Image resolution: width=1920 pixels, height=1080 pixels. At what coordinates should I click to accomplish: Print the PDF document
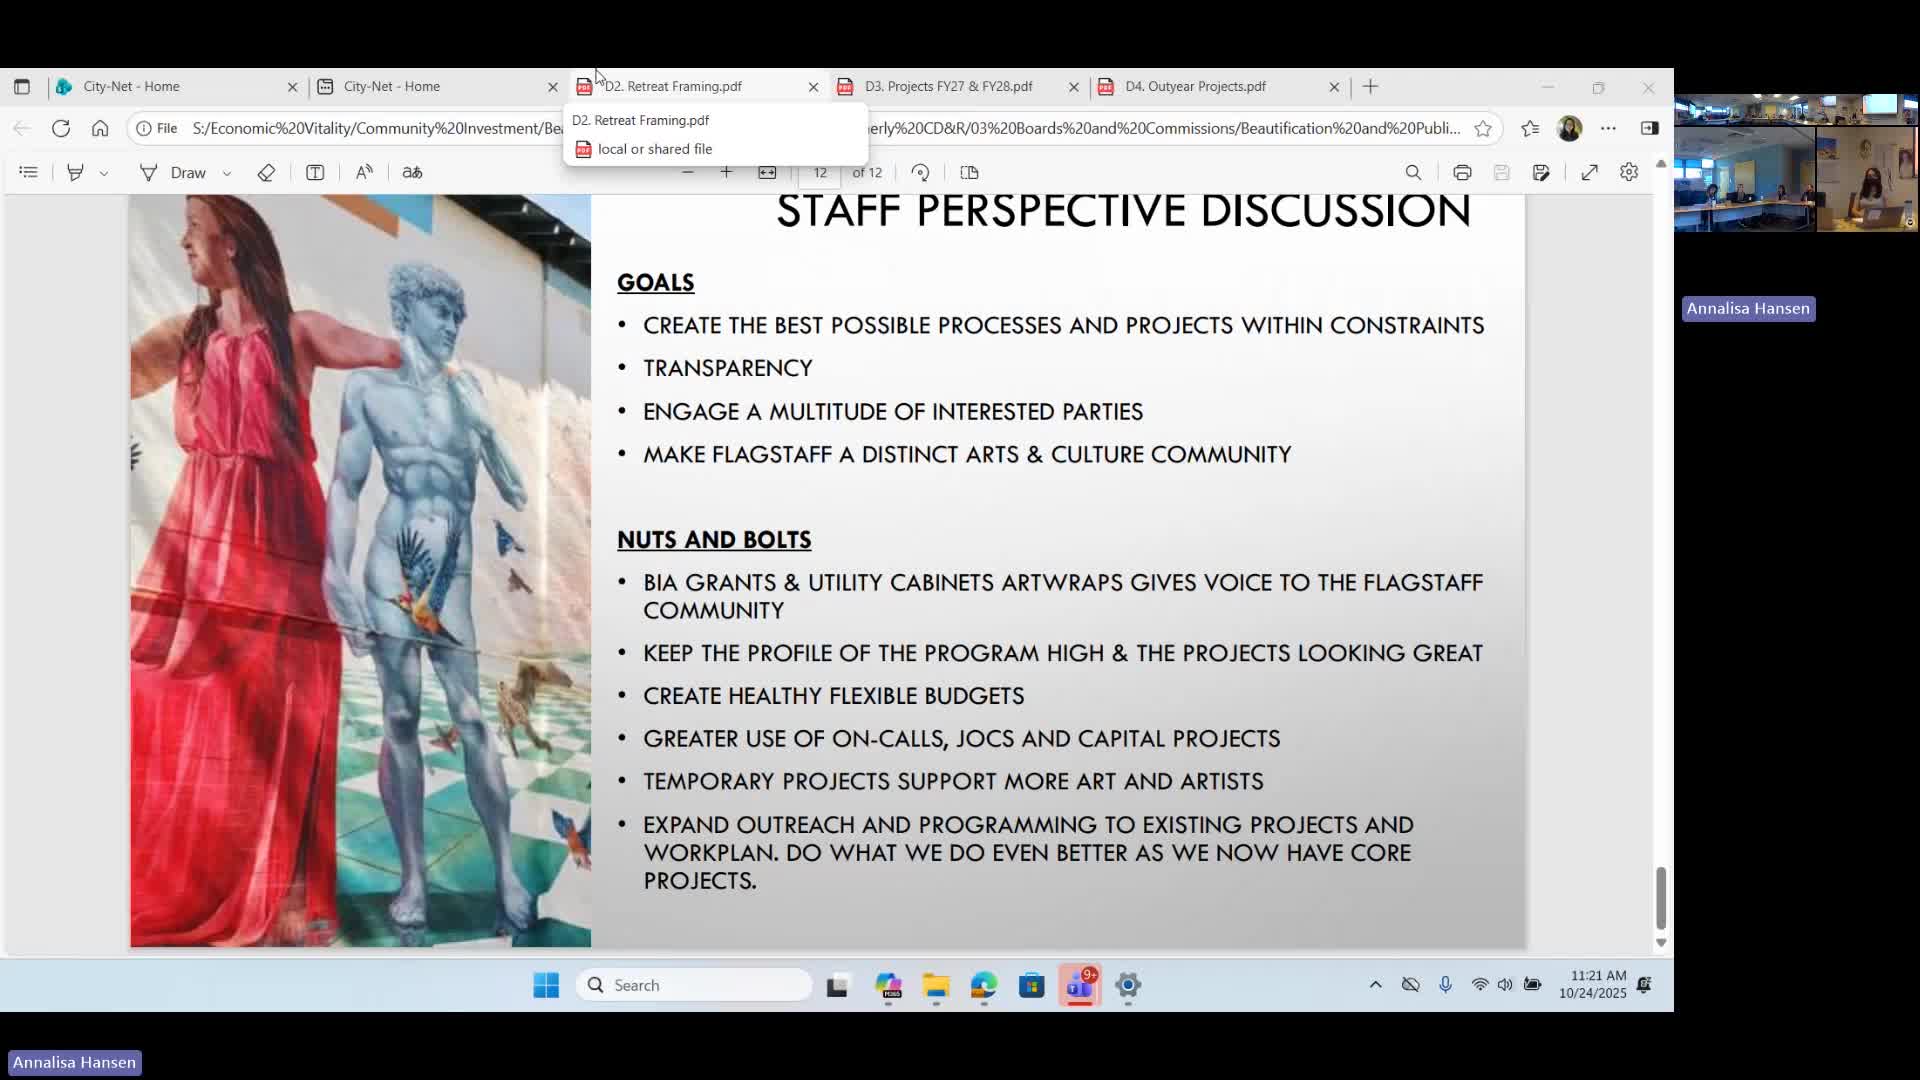1462,172
